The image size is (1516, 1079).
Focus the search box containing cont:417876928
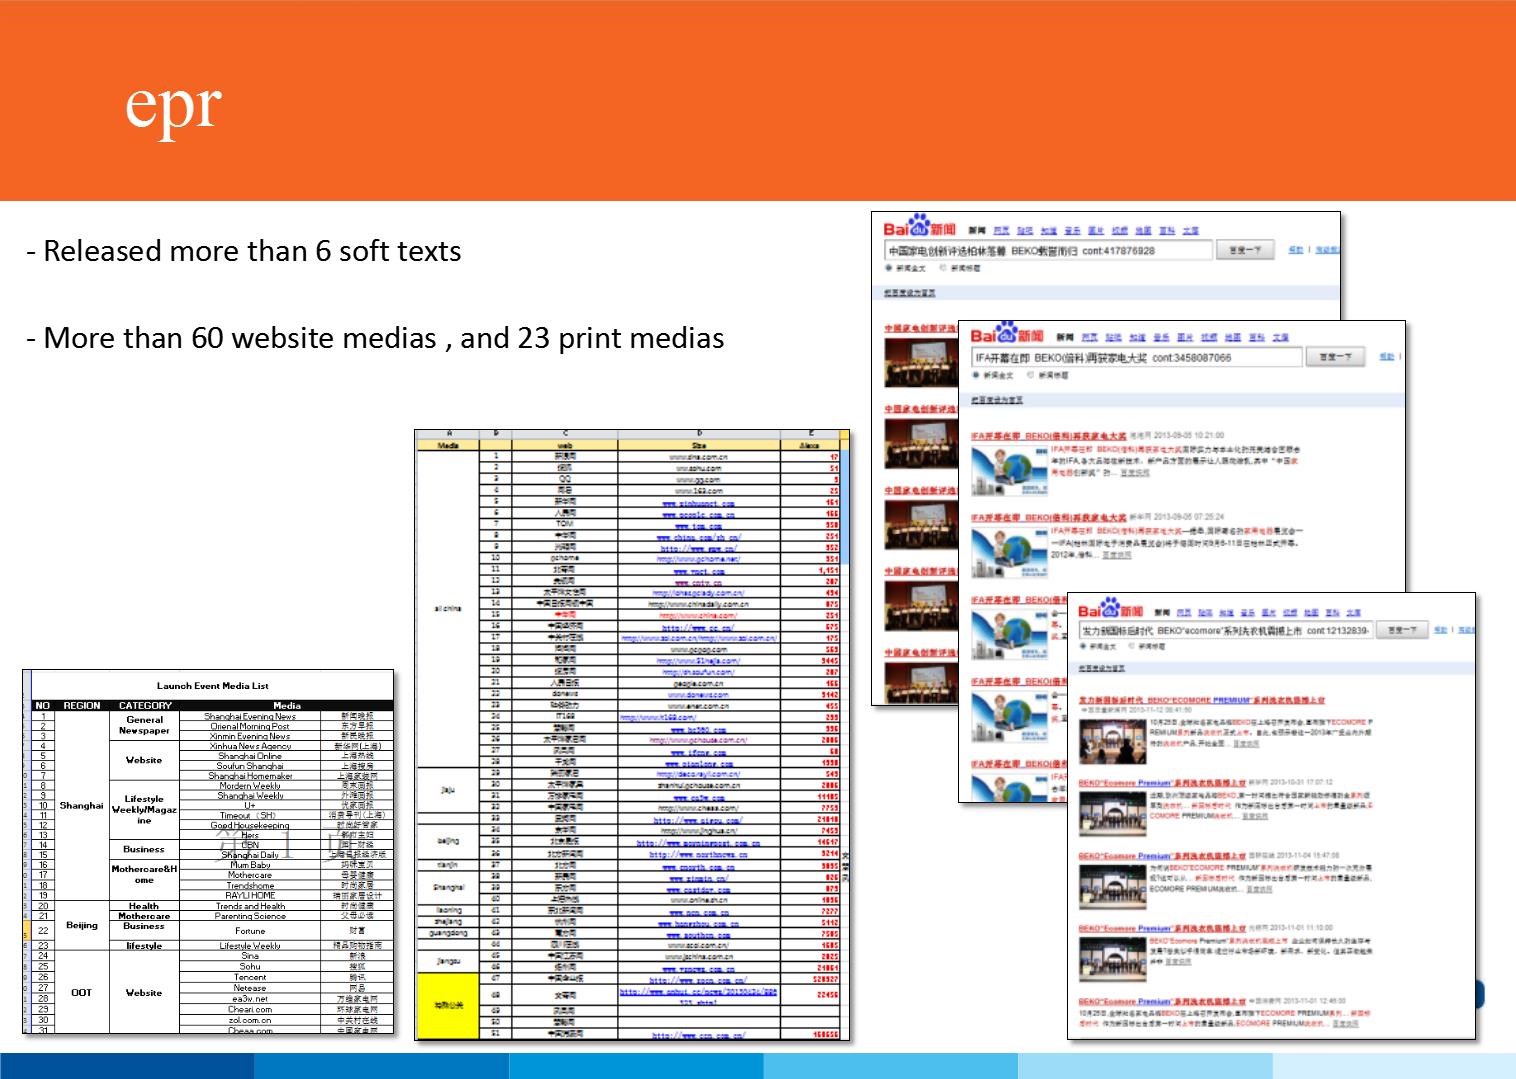click(x=1048, y=251)
